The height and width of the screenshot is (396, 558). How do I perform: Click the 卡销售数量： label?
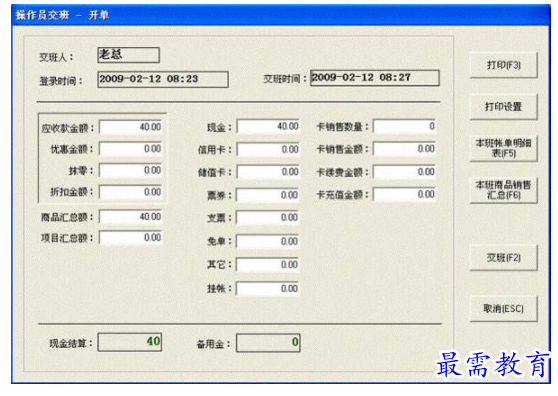(x=342, y=127)
